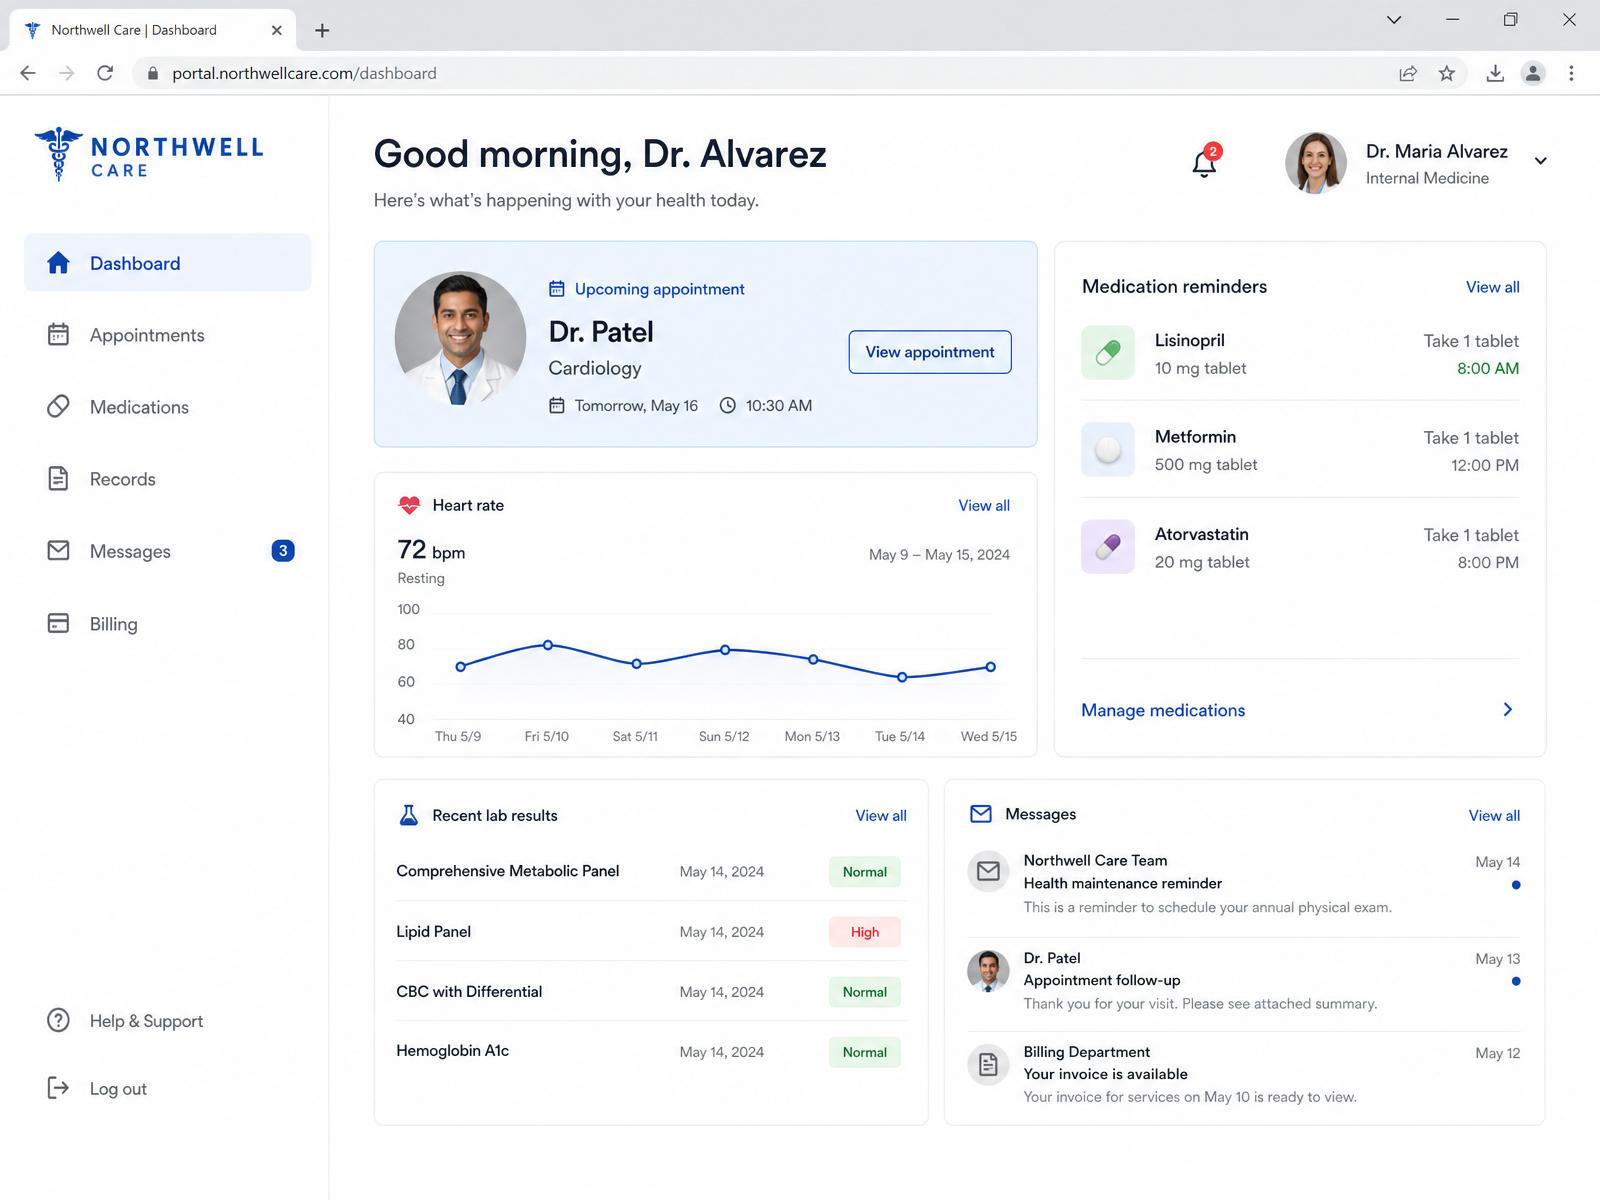Image resolution: width=1600 pixels, height=1200 pixels.
Task: Click the Records document icon in sidebar
Action: point(58,478)
